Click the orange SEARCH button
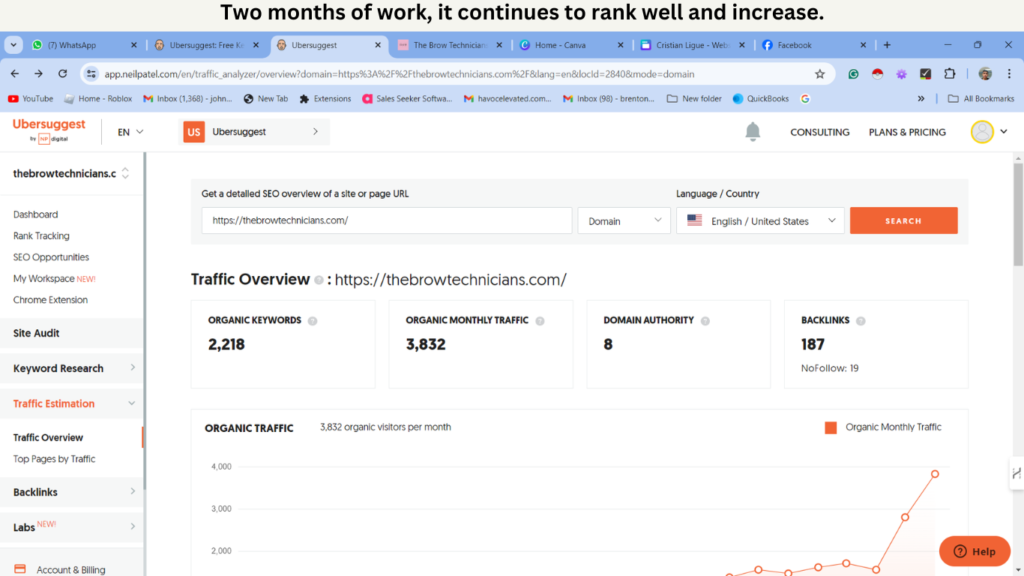The height and width of the screenshot is (576, 1024). (x=903, y=221)
